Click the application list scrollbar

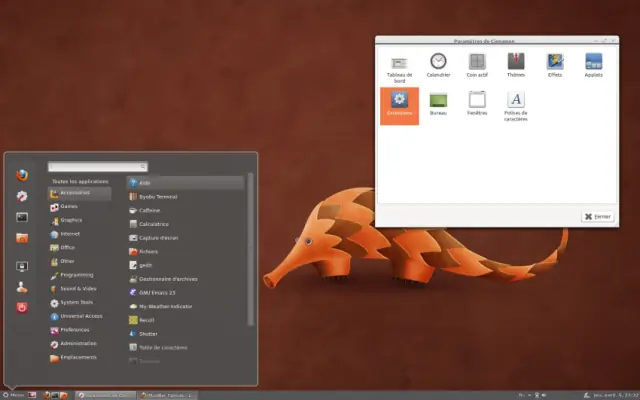(250, 249)
